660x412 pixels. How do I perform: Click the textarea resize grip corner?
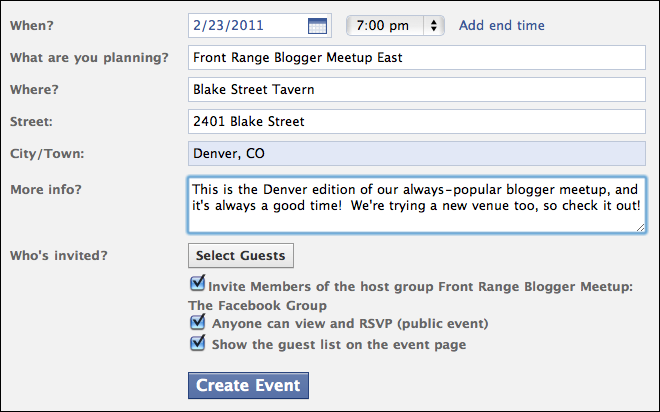tap(640, 228)
